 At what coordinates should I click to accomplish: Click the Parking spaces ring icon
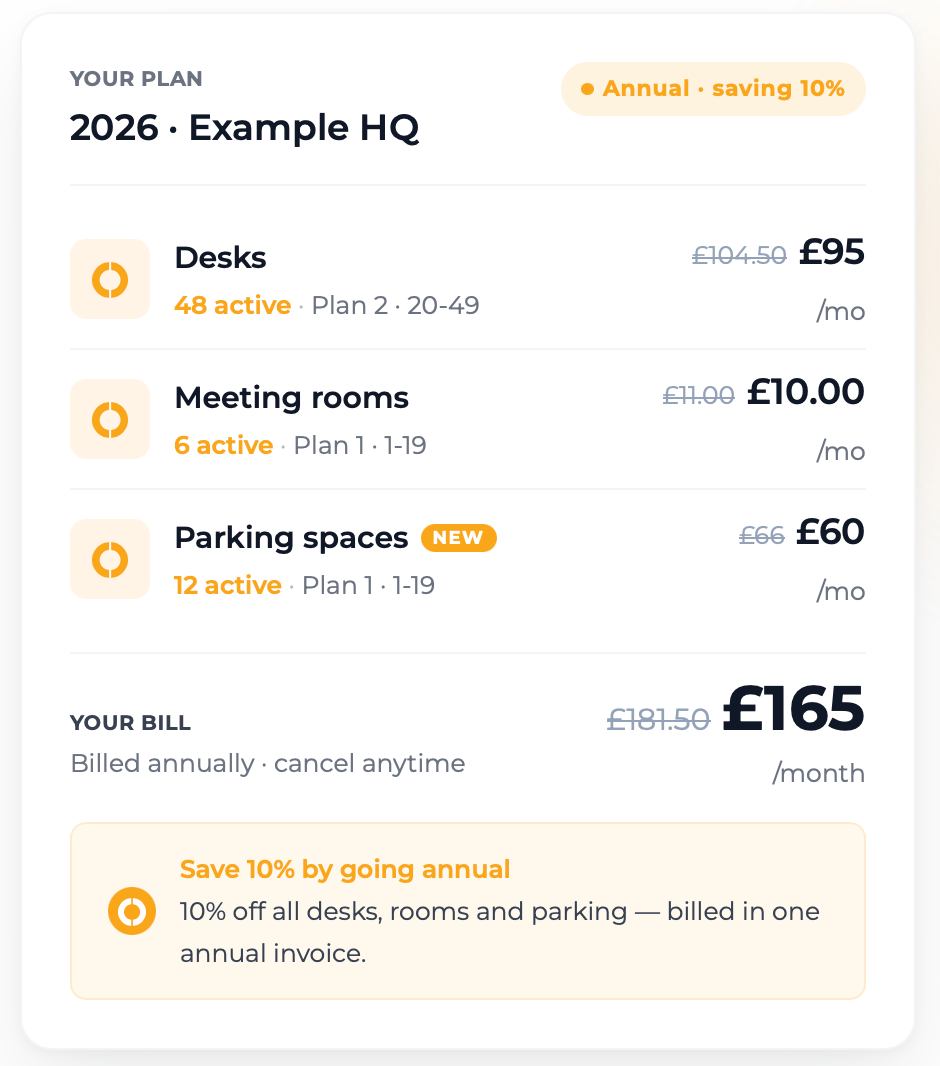[110, 560]
